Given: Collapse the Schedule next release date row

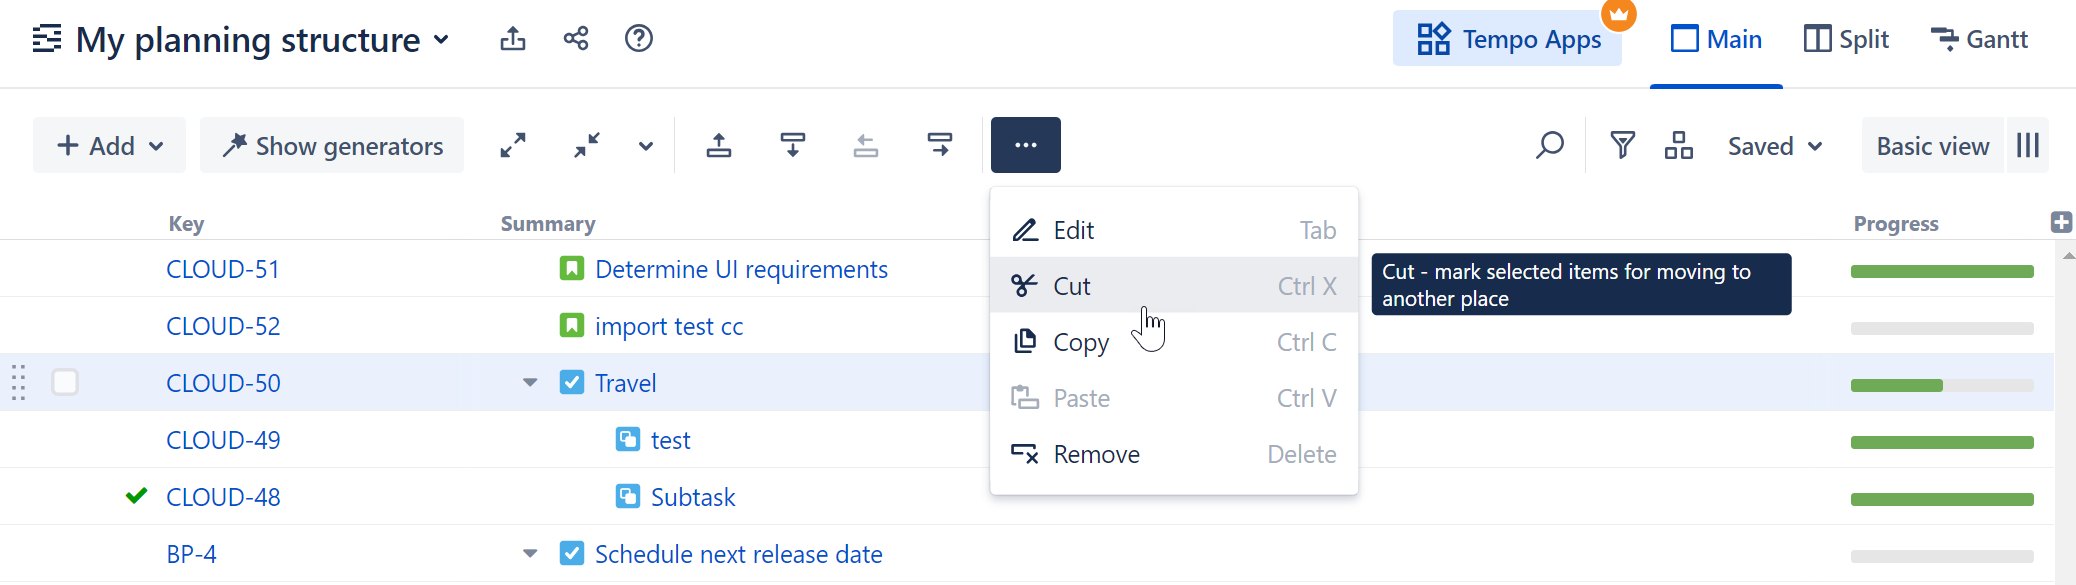Looking at the screenshot, I should (x=530, y=554).
